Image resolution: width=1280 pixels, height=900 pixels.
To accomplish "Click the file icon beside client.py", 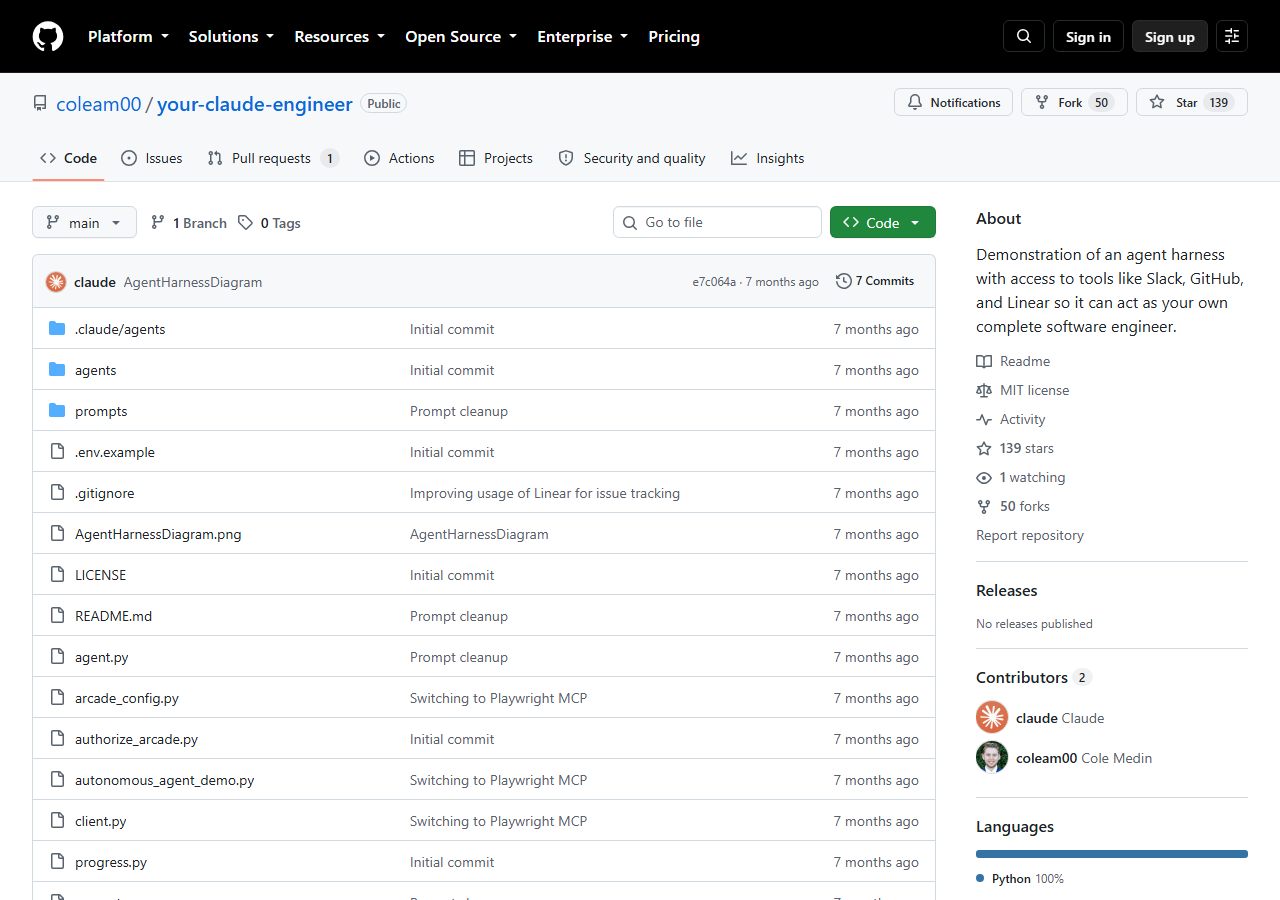I will click(57, 821).
